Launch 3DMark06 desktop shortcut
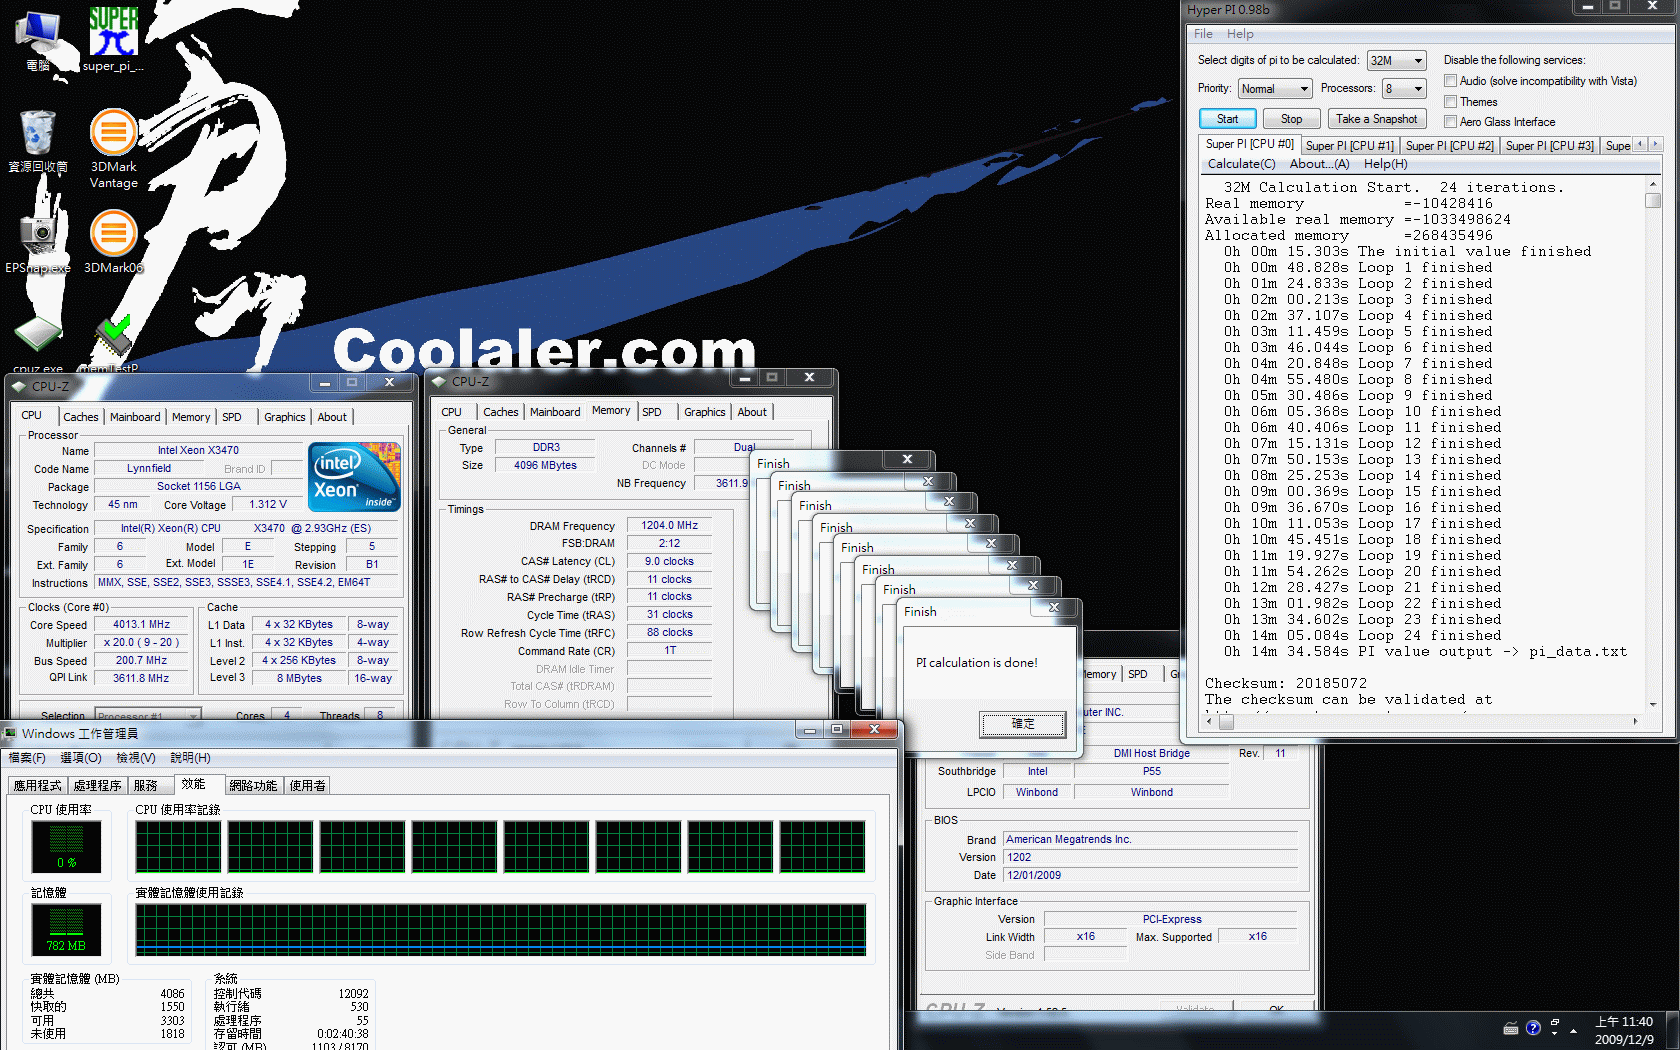 coord(113,243)
